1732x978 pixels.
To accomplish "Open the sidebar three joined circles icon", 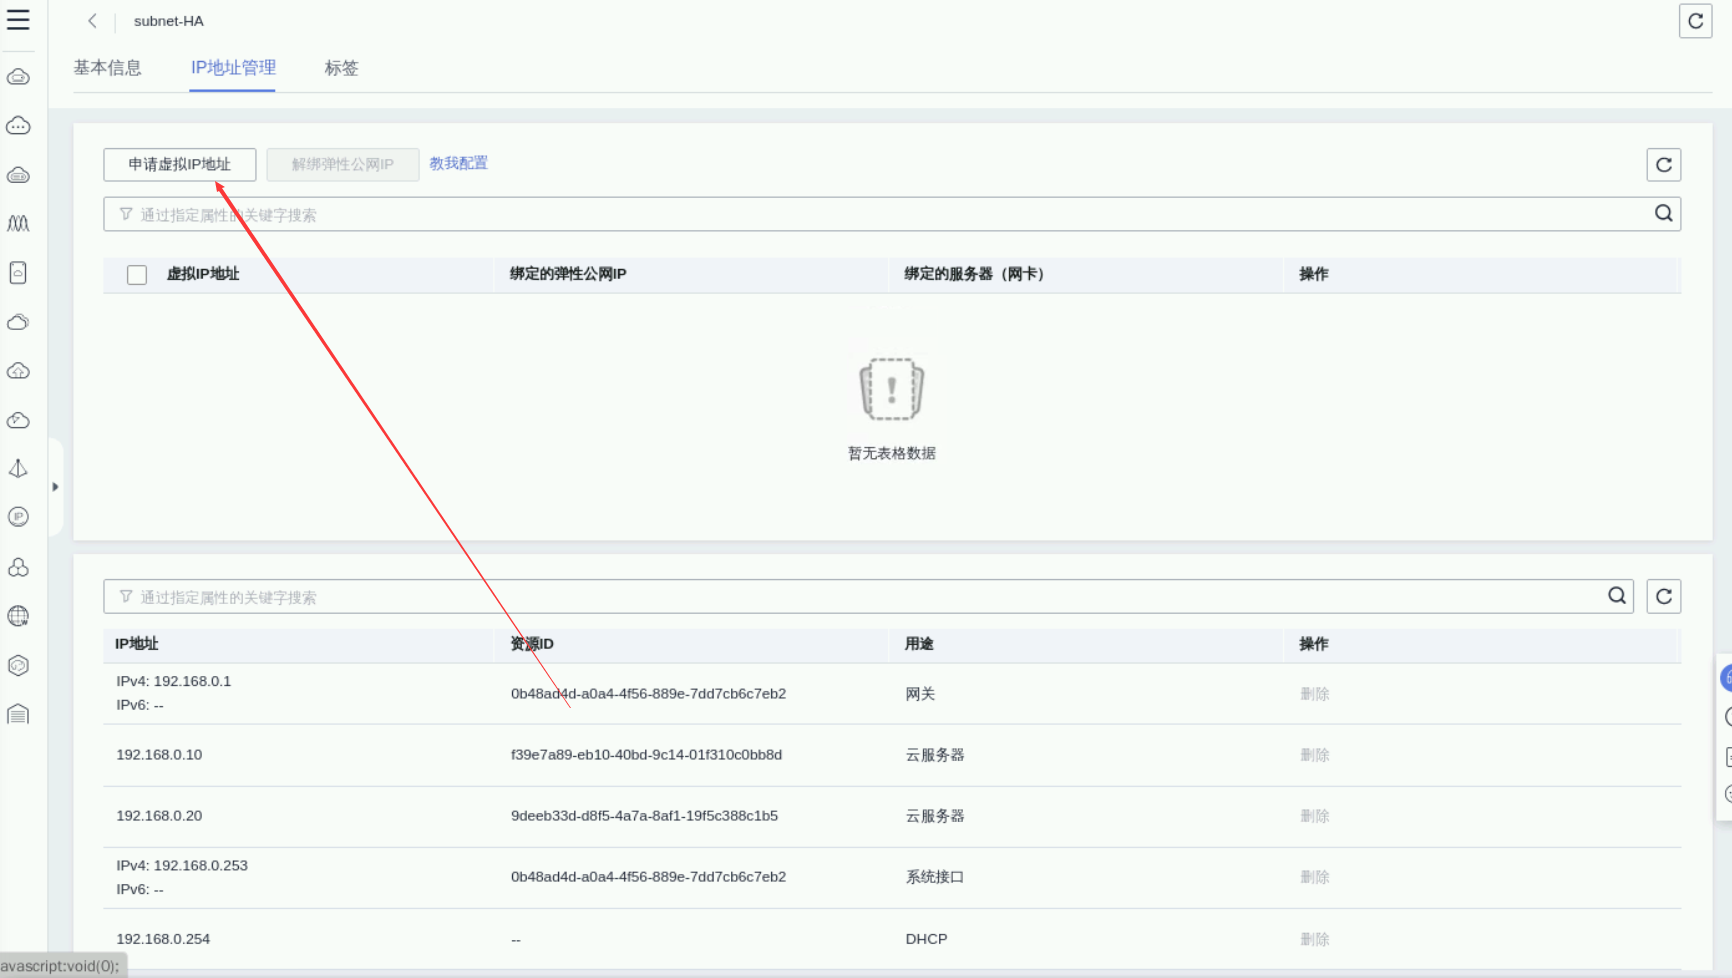I will (18, 567).
